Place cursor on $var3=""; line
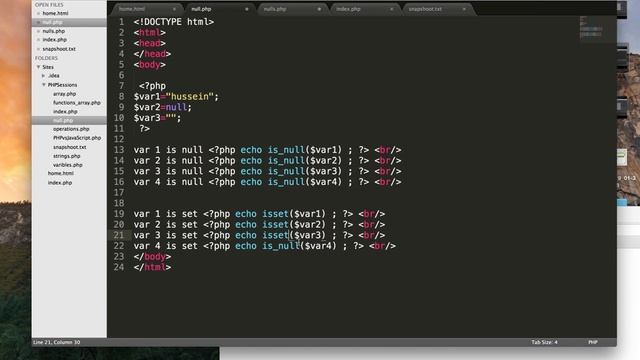640x360 pixels. point(157,118)
